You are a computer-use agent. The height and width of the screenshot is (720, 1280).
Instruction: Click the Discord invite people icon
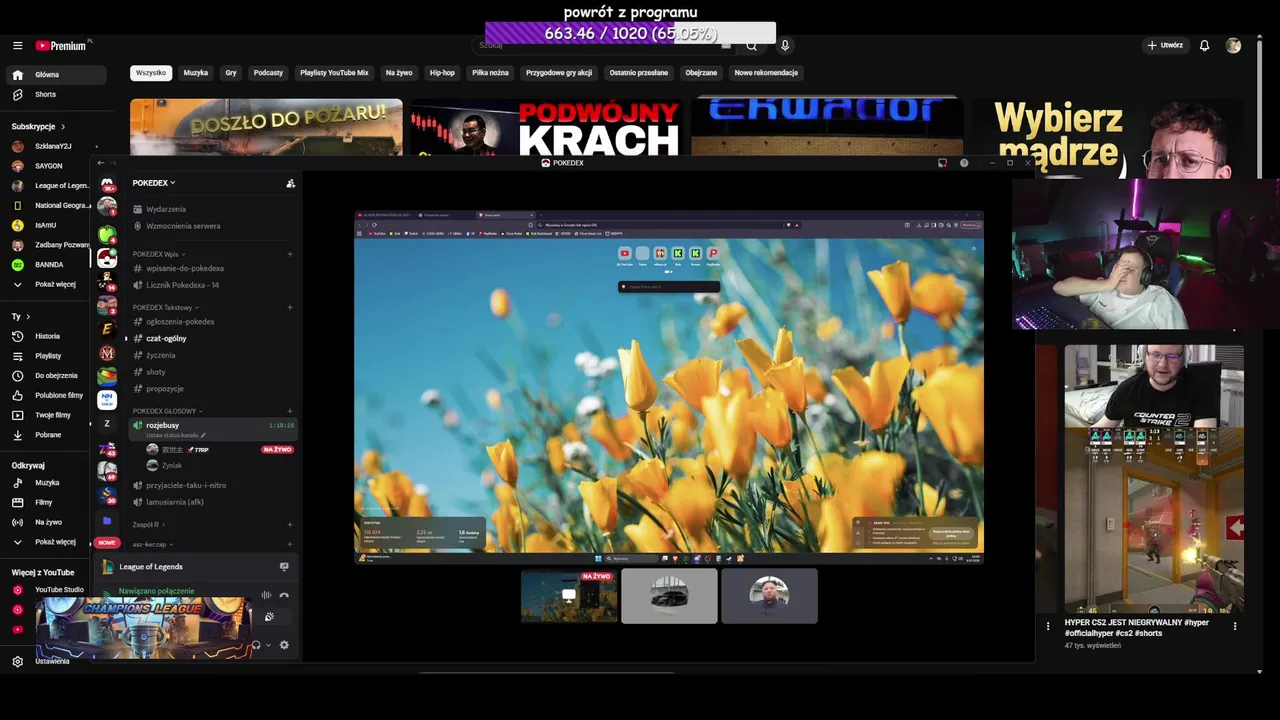[290, 183]
